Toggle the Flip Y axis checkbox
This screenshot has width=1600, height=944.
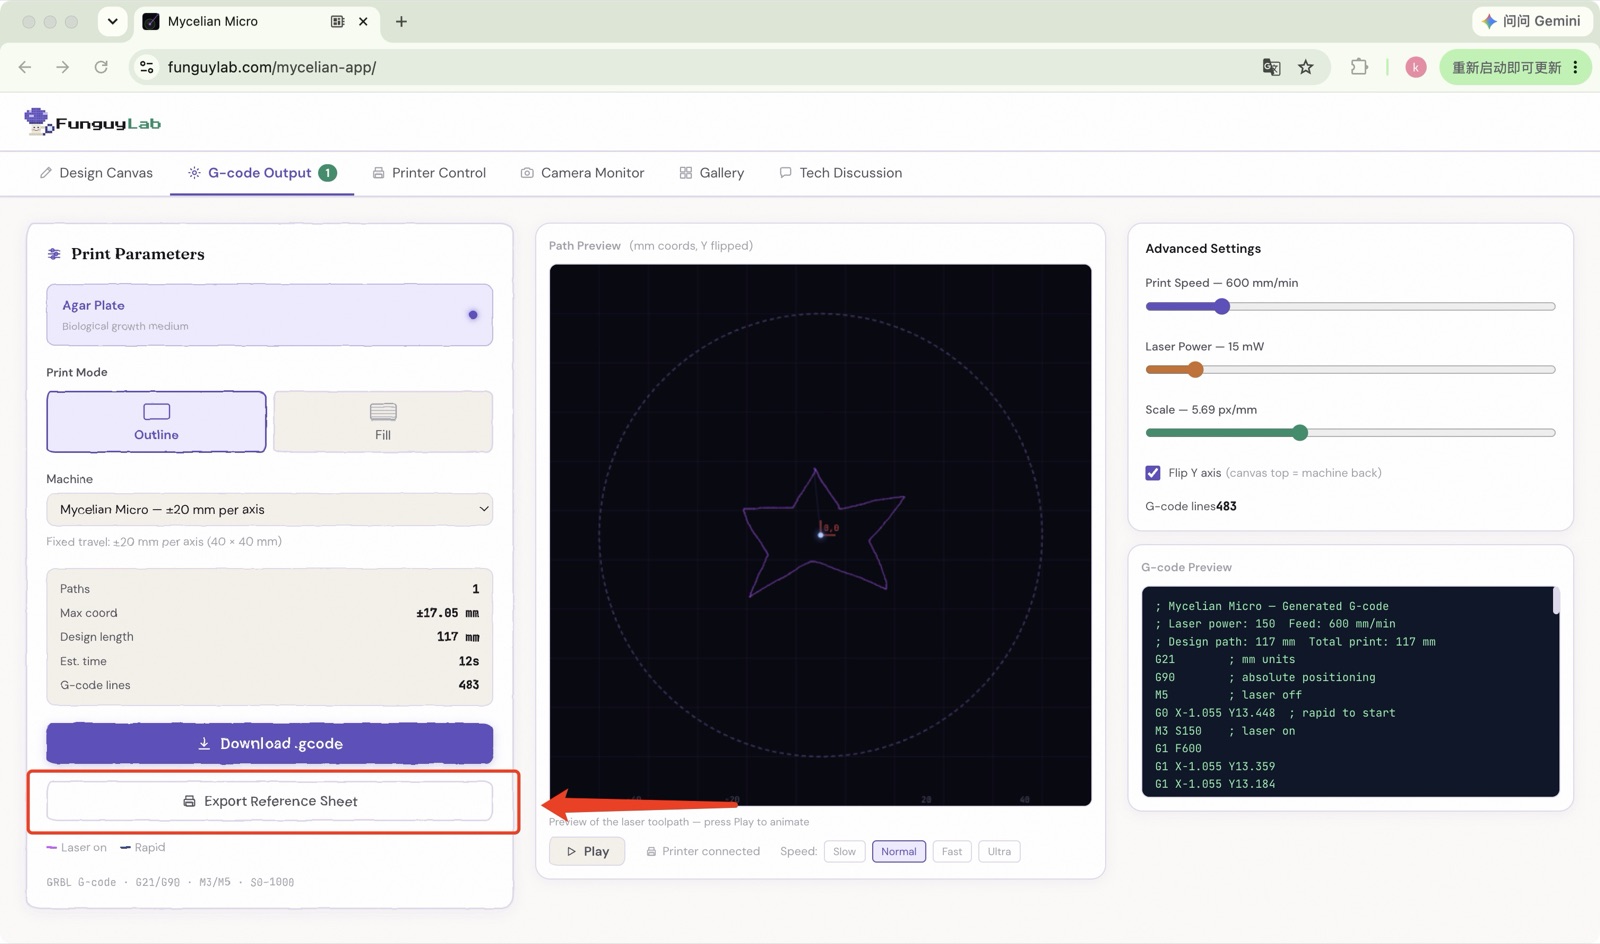point(1153,473)
